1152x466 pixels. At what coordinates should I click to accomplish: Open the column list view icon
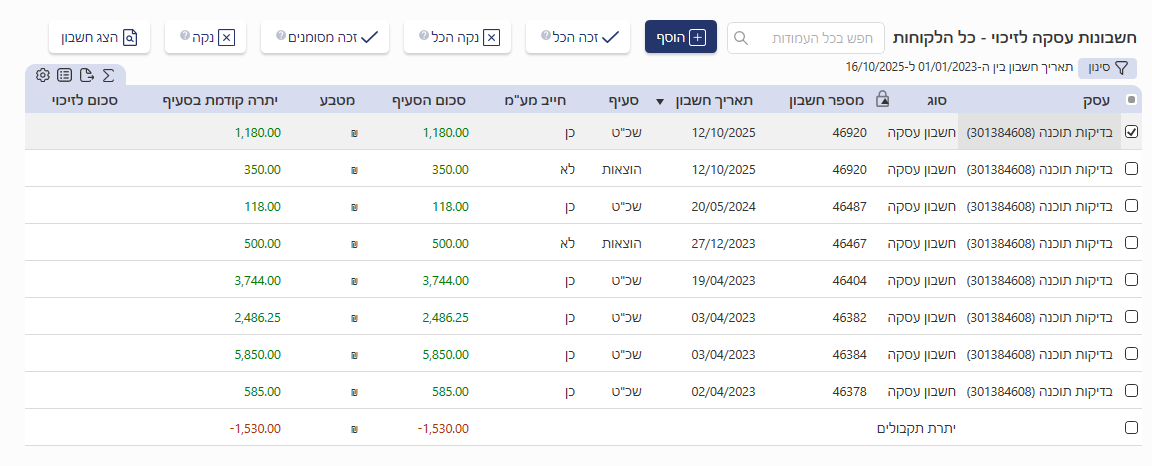[x=64, y=75]
